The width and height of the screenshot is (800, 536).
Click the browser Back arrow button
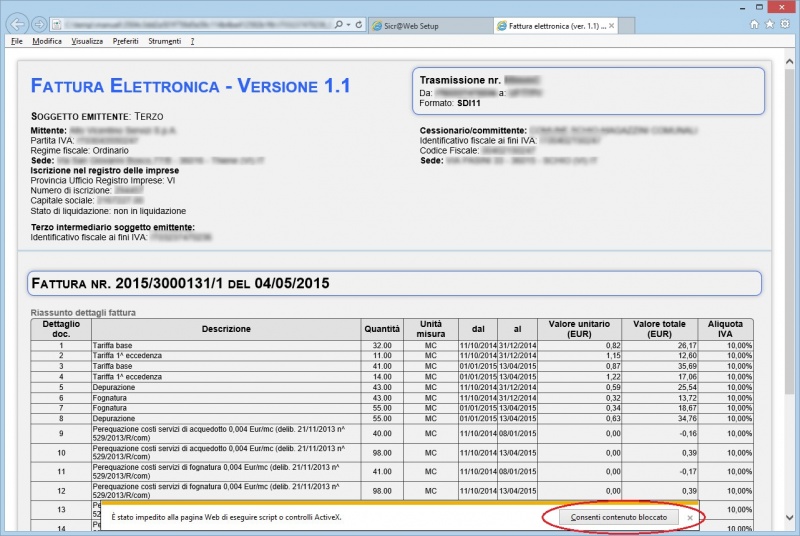[x=18, y=23]
